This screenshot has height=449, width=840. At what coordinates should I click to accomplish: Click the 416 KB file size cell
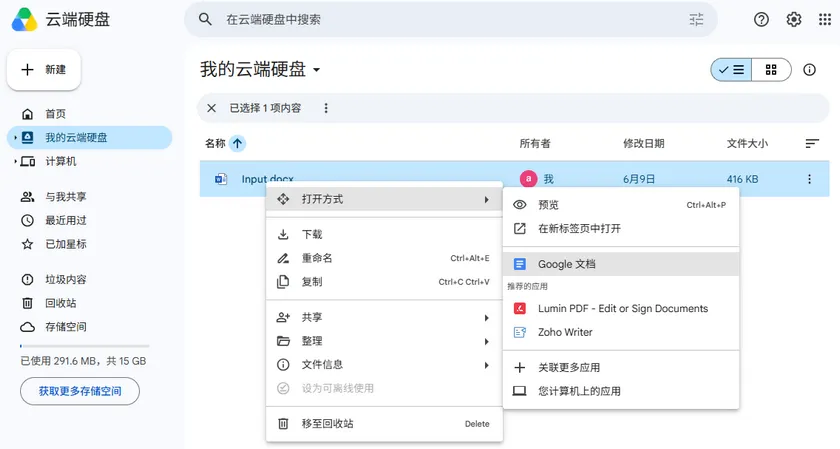click(742, 179)
